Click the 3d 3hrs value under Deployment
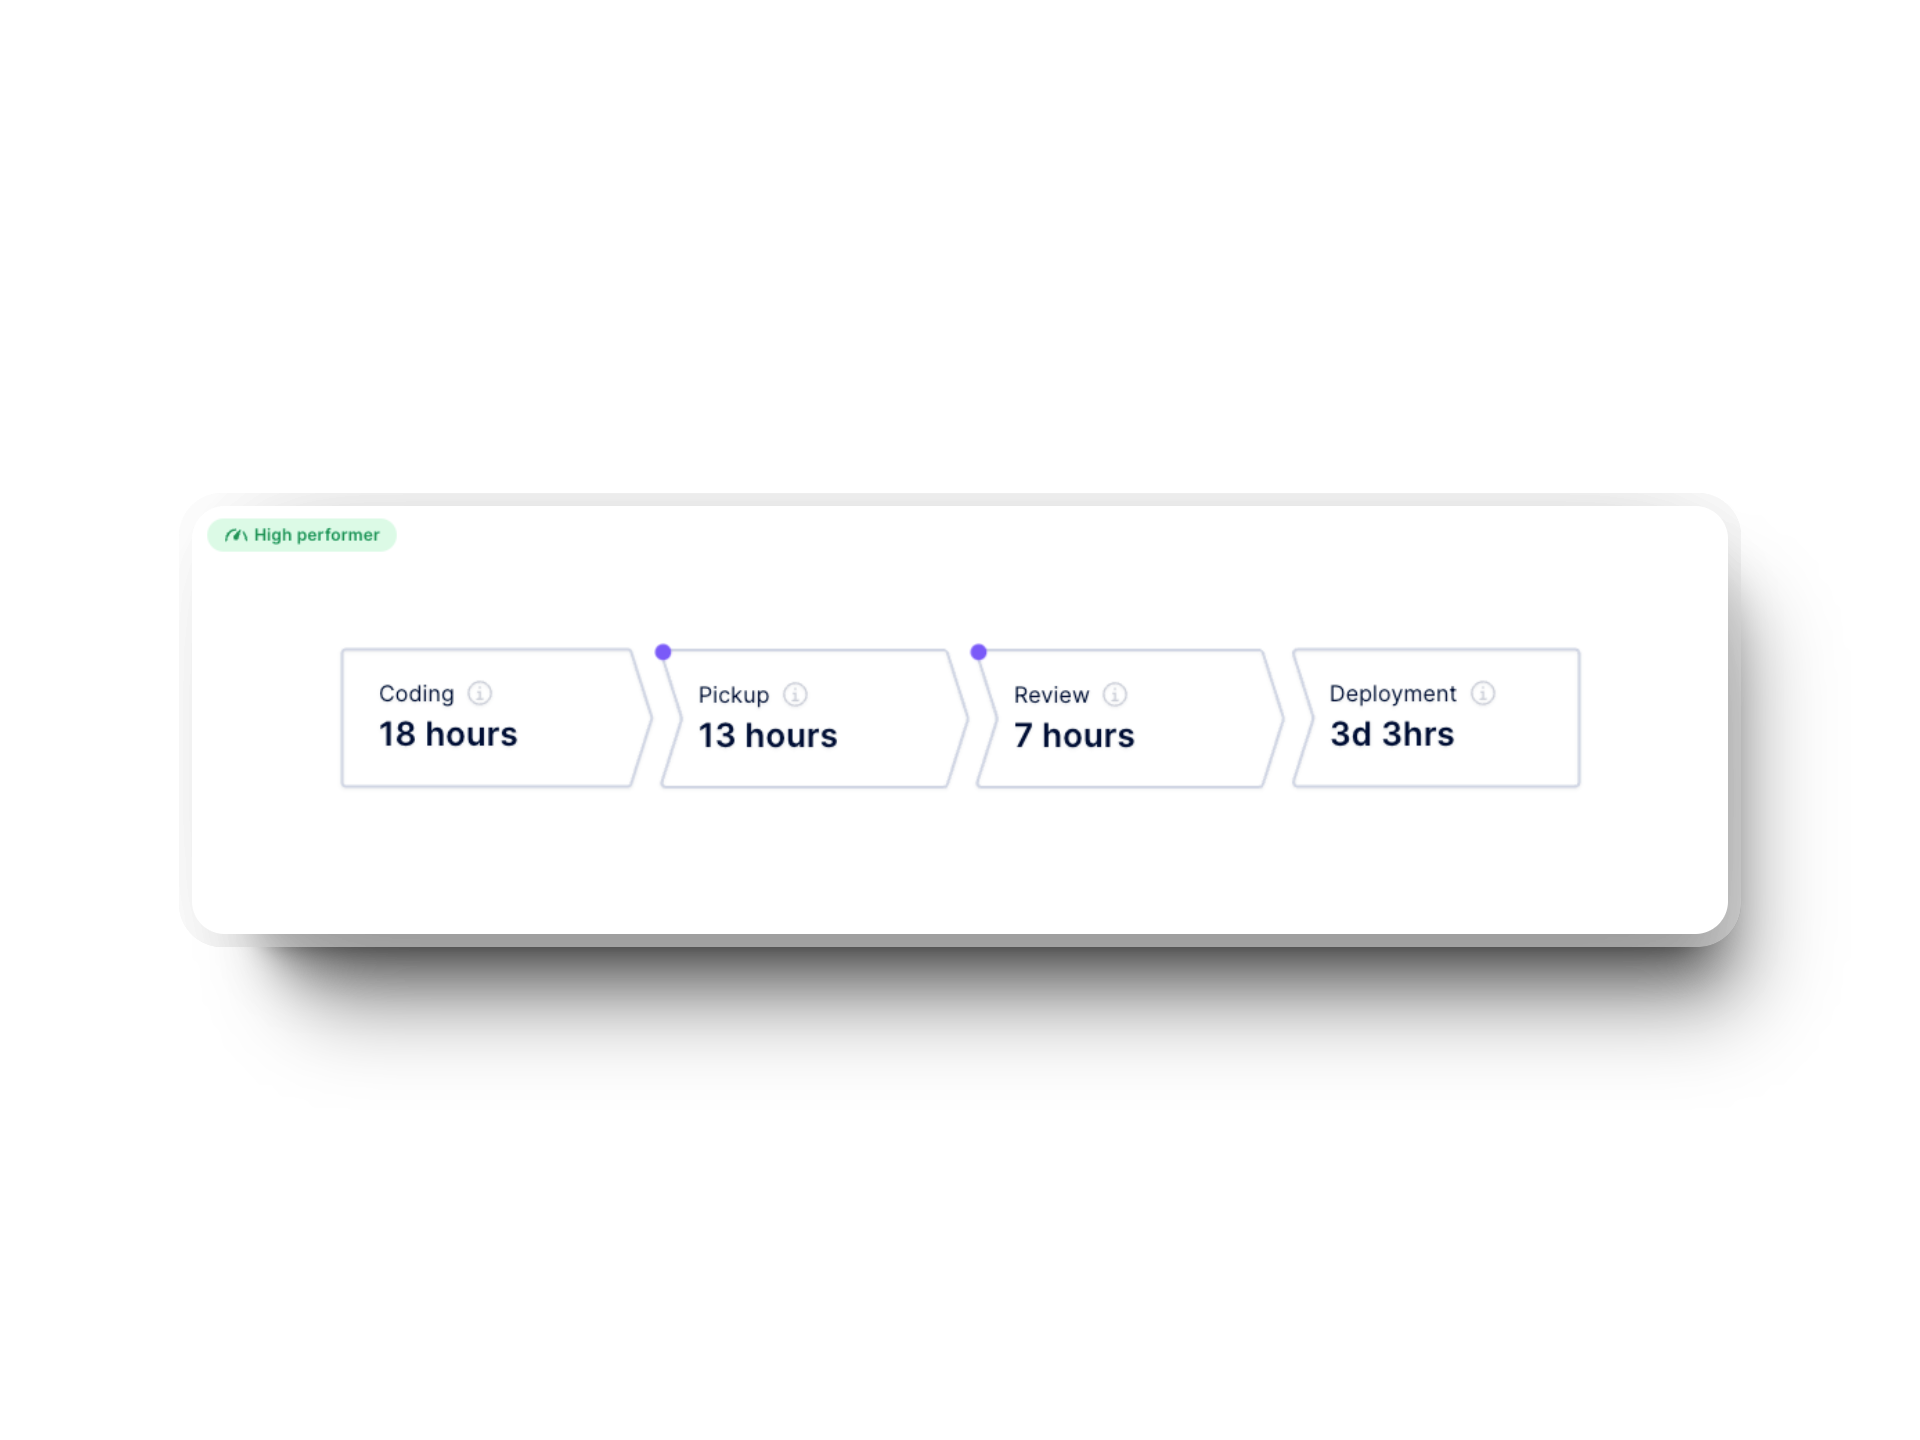The image size is (1920, 1440). pyautogui.click(x=1391, y=733)
